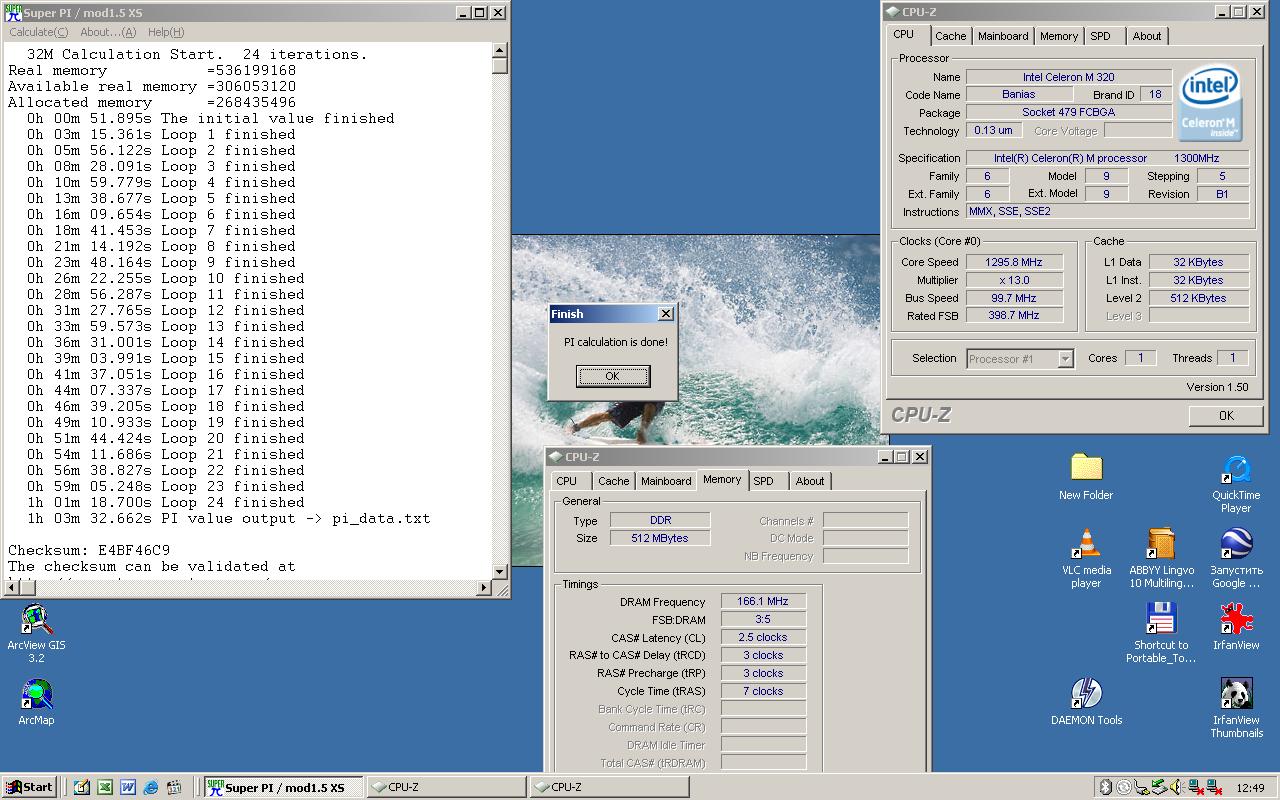The height and width of the screenshot is (800, 1280).
Task: Switch to About tab in top CPU-Z
Action: coord(1147,36)
